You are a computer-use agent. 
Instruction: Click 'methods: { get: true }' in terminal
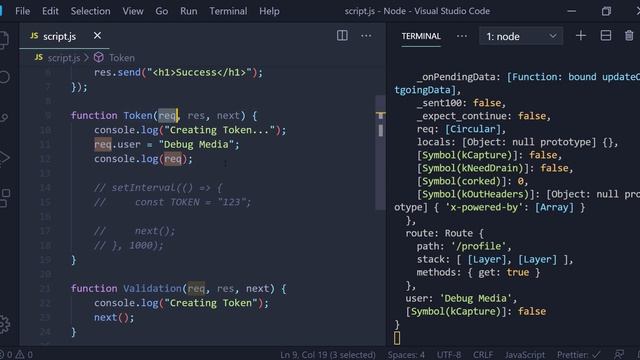pos(478,273)
